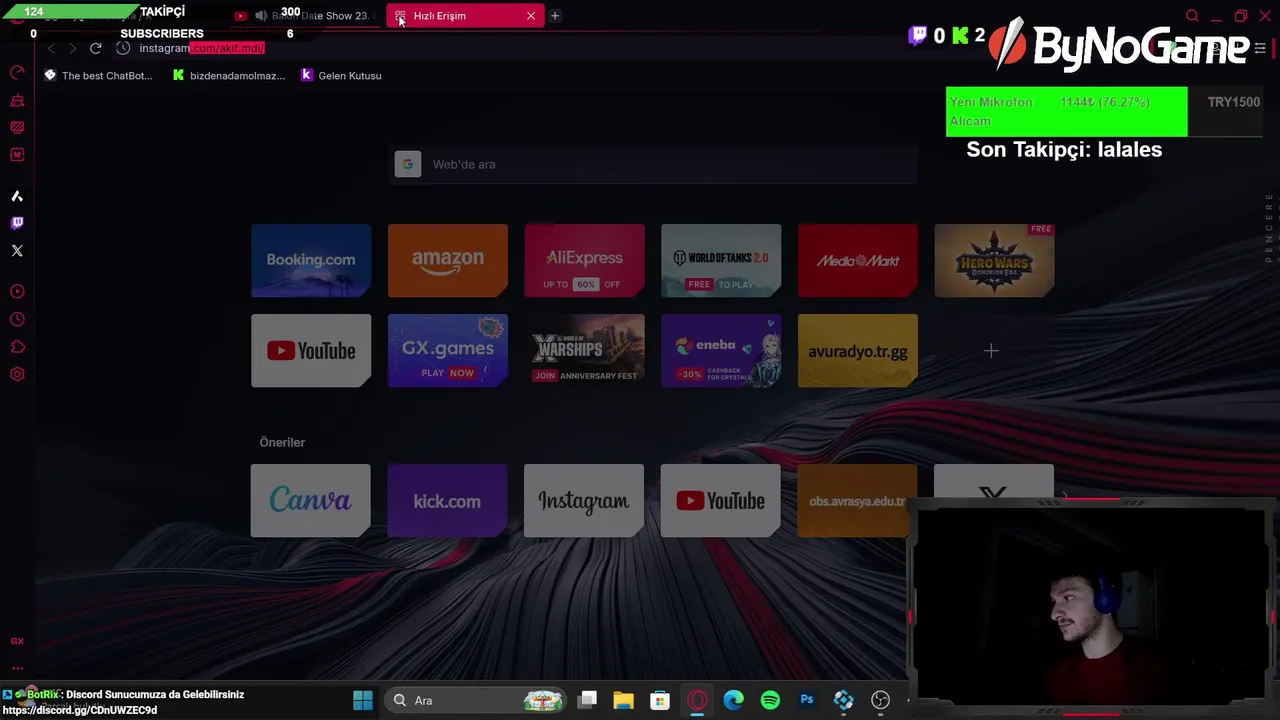The width and height of the screenshot is (1280, 720).
Task: Click the Web'de ara search field
Action: point(655,164)
